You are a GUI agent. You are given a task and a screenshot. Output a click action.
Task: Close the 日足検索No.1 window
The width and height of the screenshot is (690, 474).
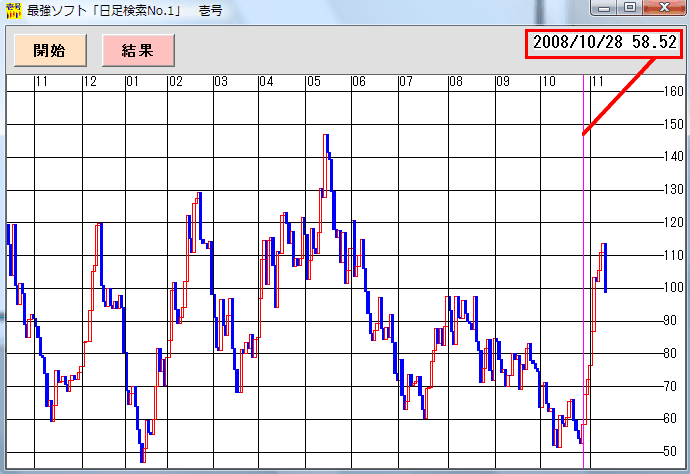(x=664, y=7)
